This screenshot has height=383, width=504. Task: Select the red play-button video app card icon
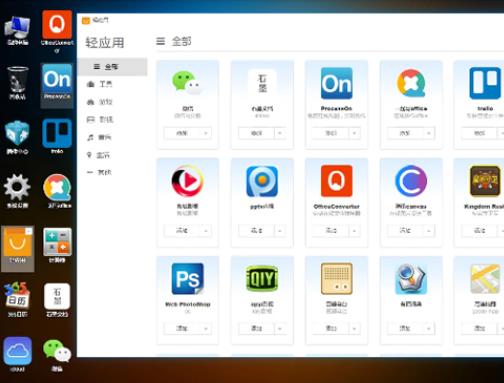187,181
